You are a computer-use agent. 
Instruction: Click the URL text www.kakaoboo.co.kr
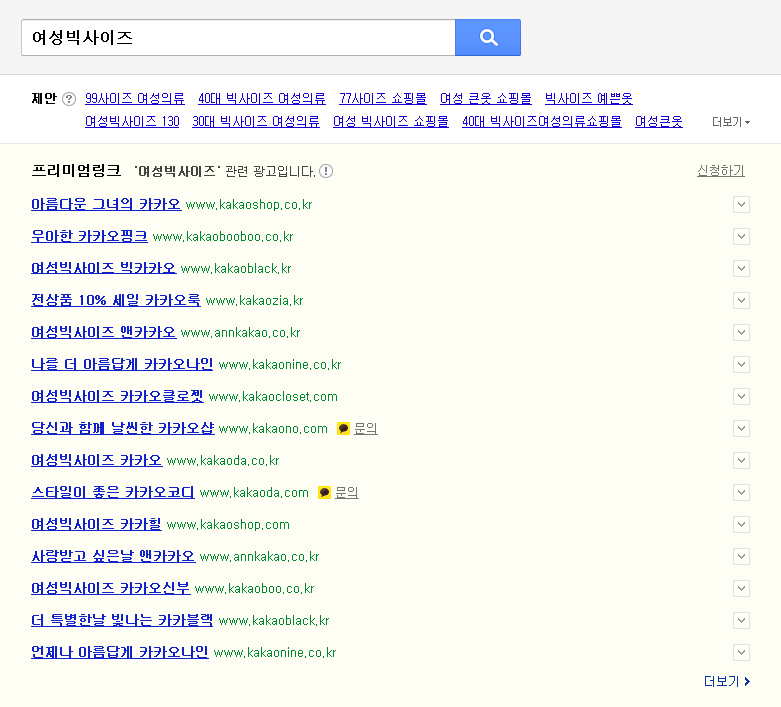pyautogui.click(x=255, y=589)
